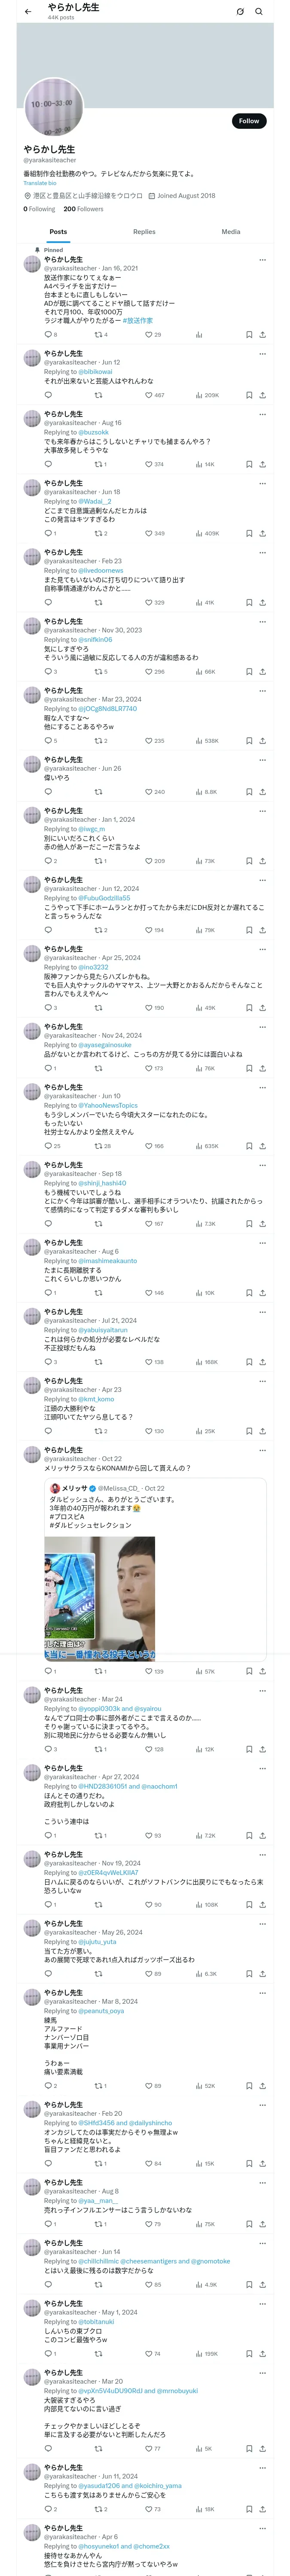
Task: Open search with the magnifier icon
Action: [259, 12]
